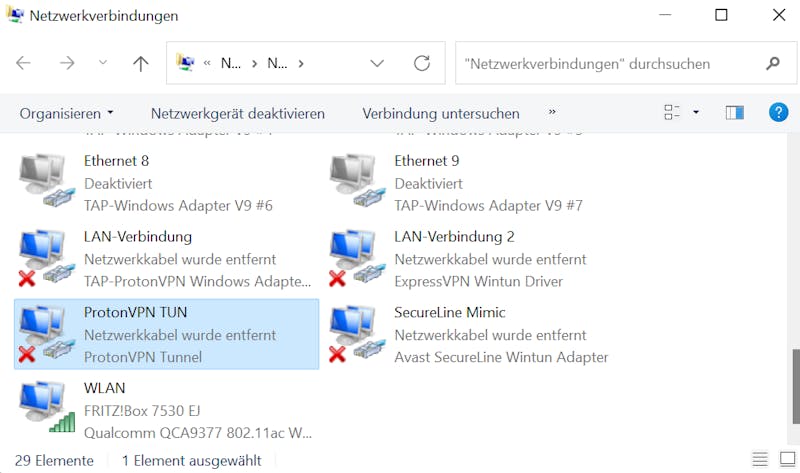Switch to details view in status bar
Screen dimensions: 800x473
760,459
